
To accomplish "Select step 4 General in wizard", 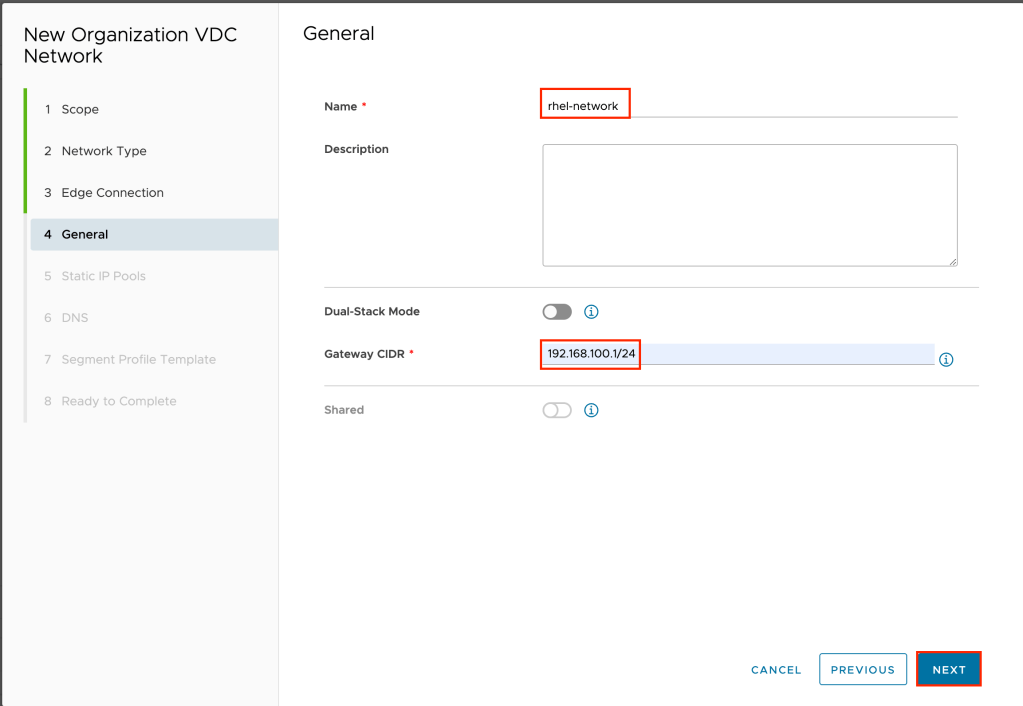I will (x=85, y=235).
